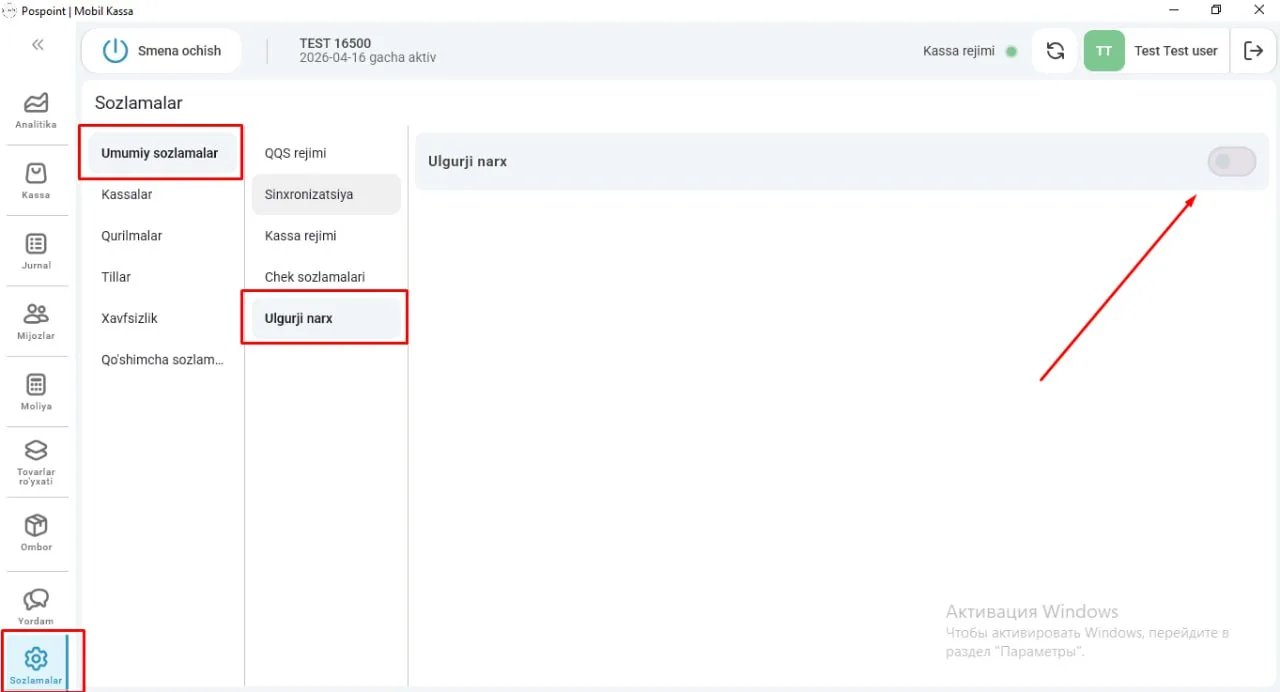
Task: Open the Mijozlar customers icon
Action: (x=36, y=322)
